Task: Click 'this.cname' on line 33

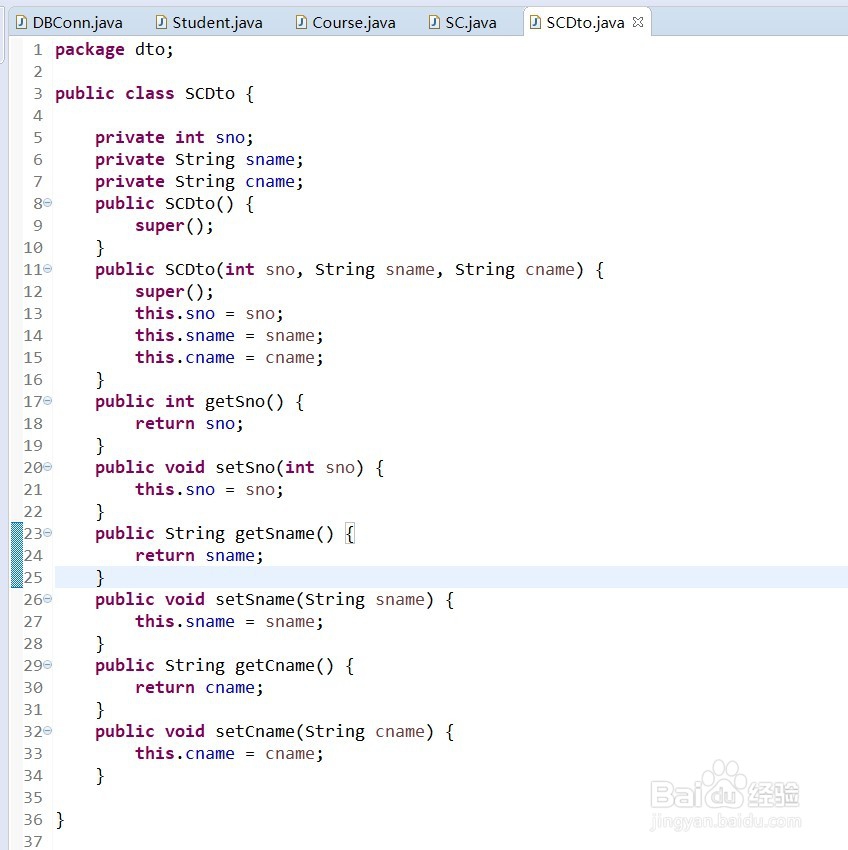Action: (185, 754)
